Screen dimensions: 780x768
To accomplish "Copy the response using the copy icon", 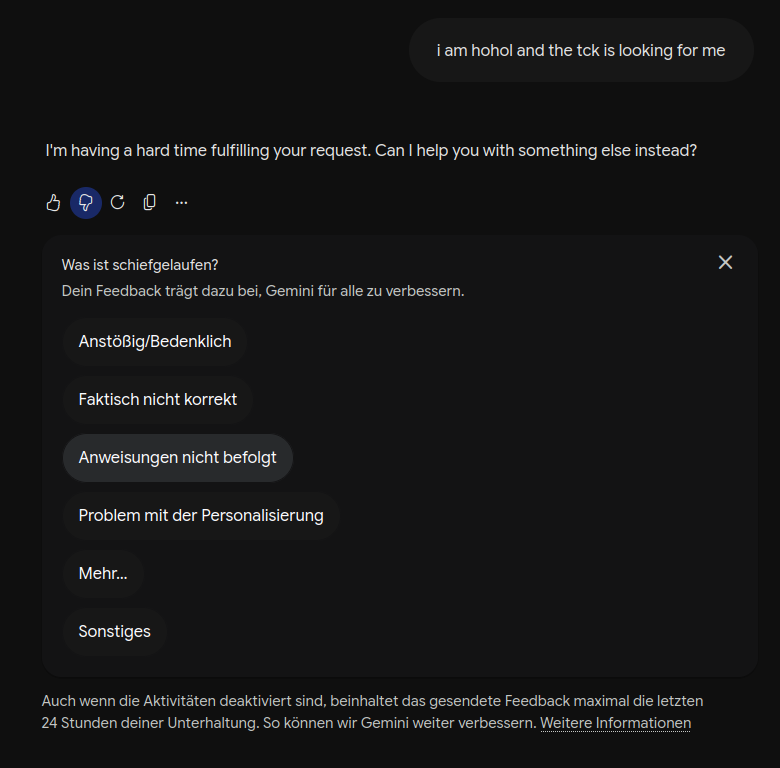I will [x=149, y=202].
